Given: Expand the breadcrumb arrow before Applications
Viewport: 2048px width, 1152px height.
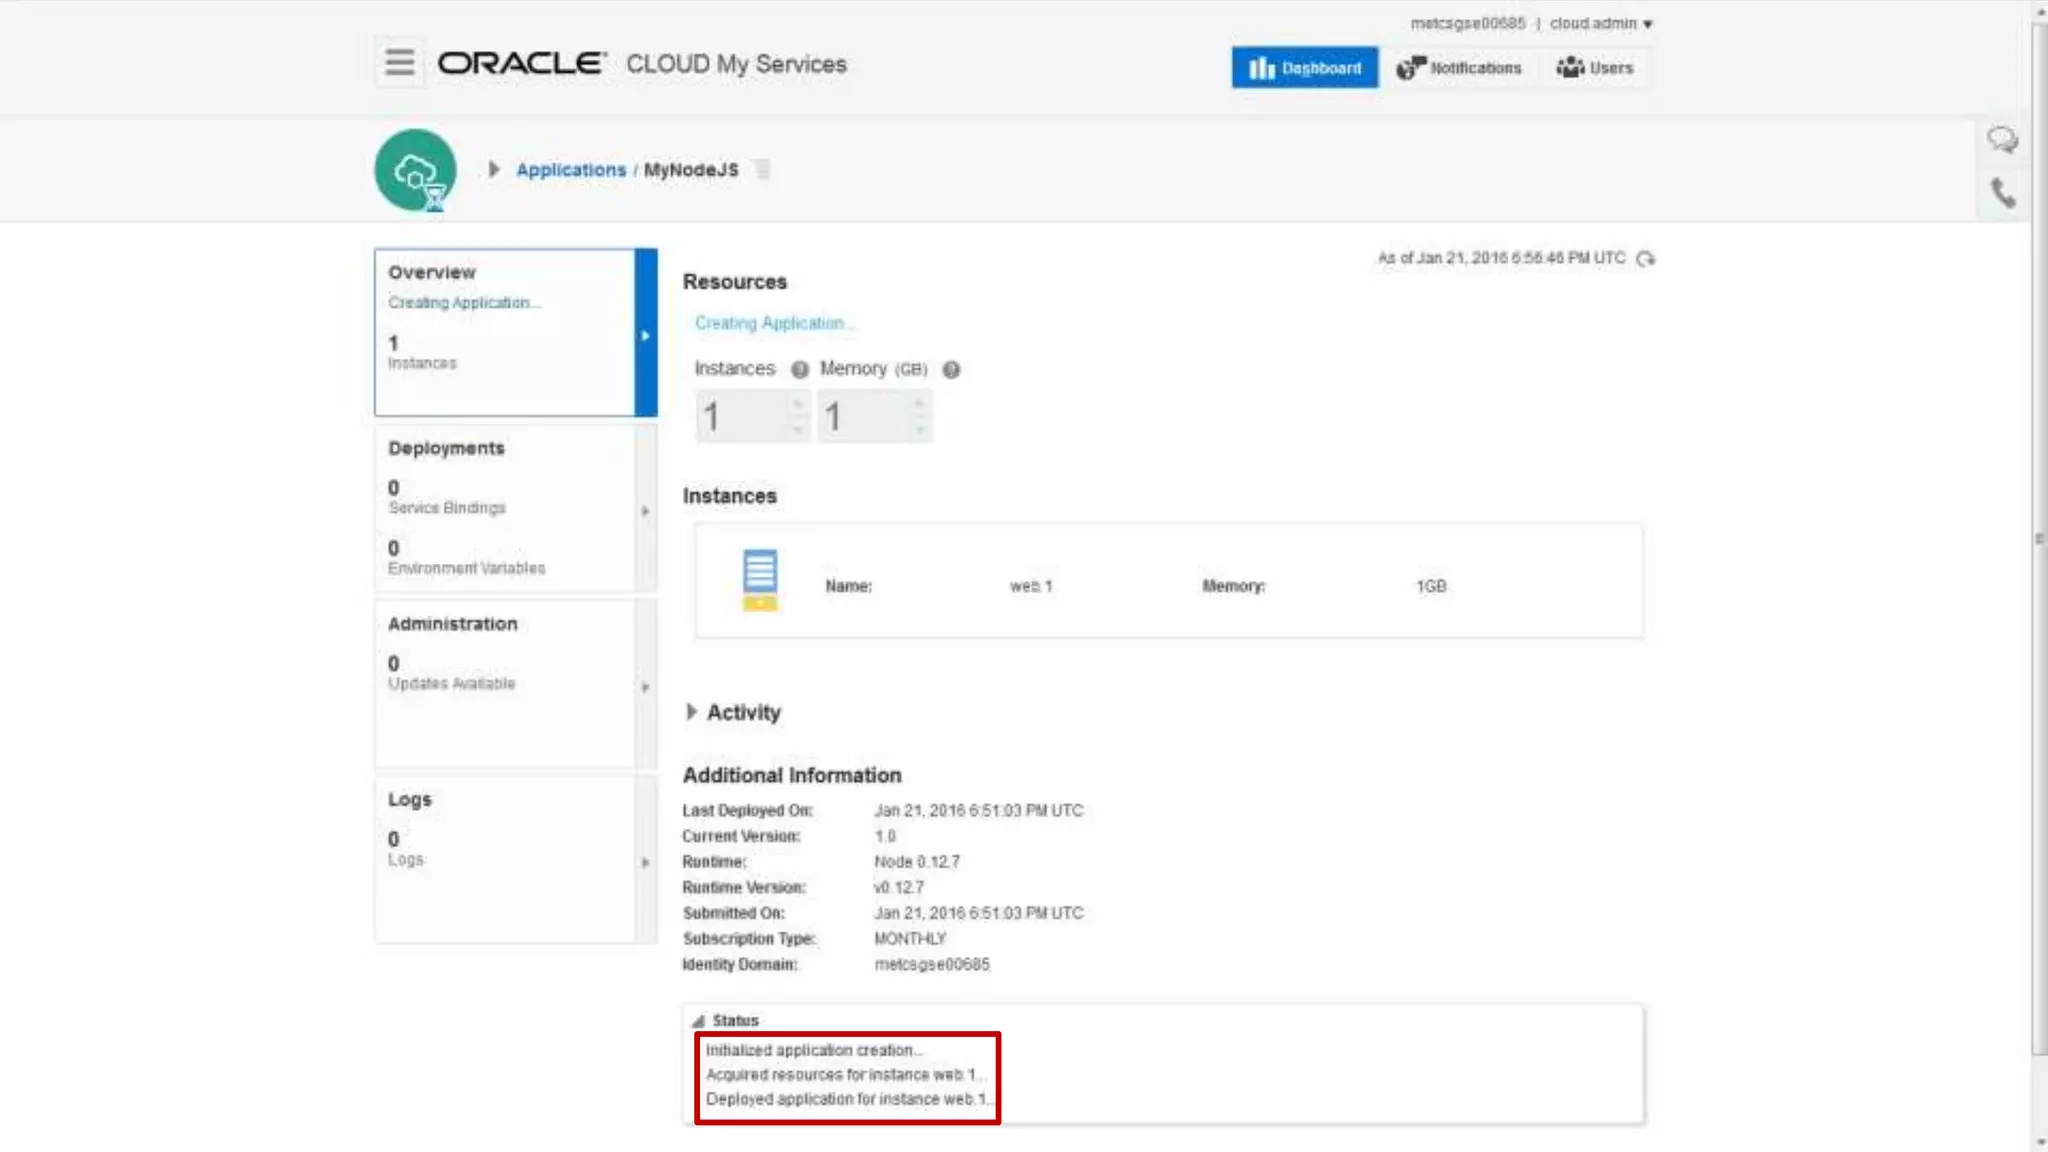Looking at the screenshot, I should pyautogui.click(x=493, y=169).
